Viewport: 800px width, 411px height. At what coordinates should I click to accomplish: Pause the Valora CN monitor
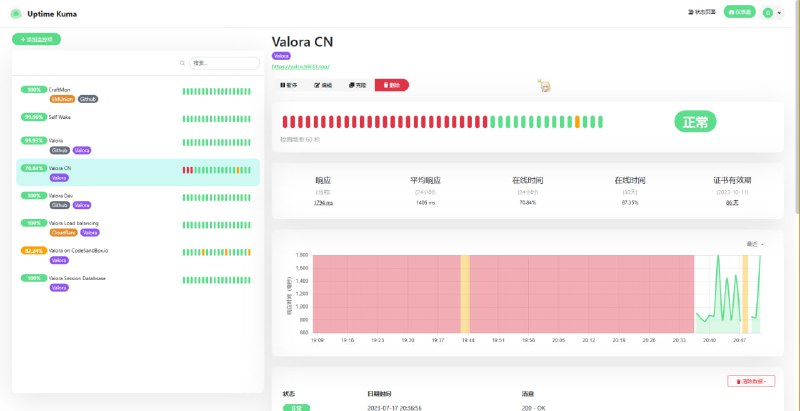click(289, 85)
